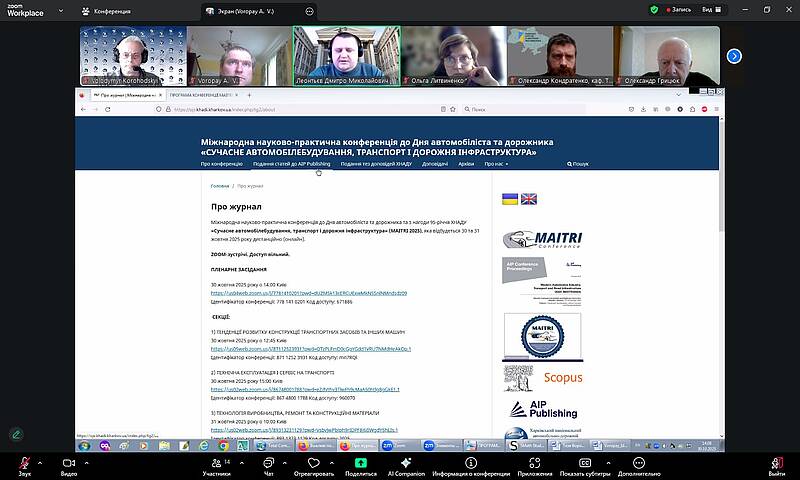The height and width of the screenshot is (480, 800).
Task: Click the green encryption shield icon
Action: [654, 9]
